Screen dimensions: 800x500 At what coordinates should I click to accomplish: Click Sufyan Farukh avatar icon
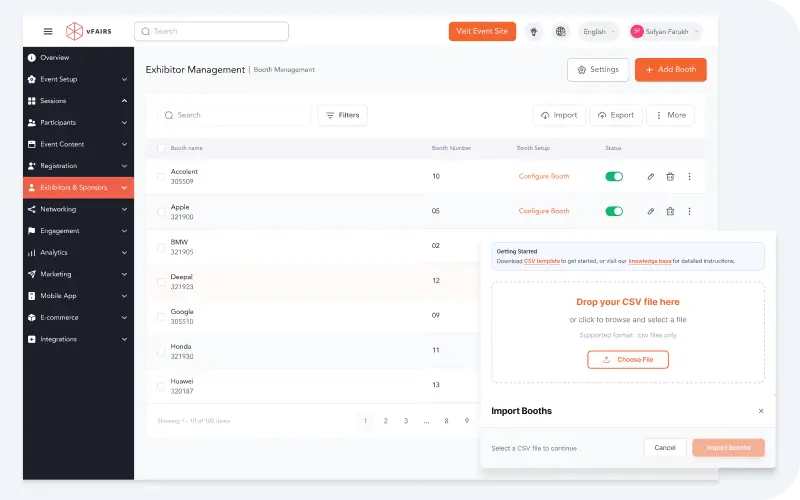[x=637, y=32]
